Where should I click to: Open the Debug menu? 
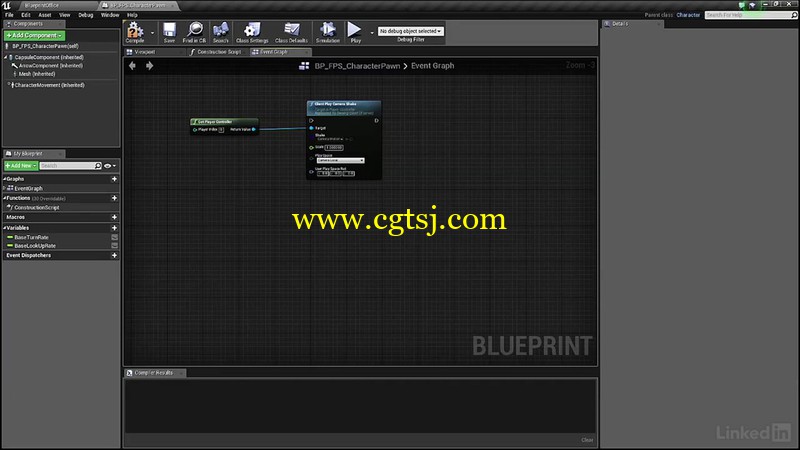point(86,15)
